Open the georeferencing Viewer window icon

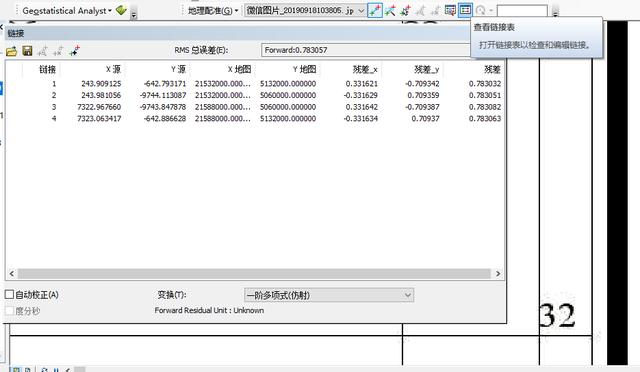pos(450,10)
